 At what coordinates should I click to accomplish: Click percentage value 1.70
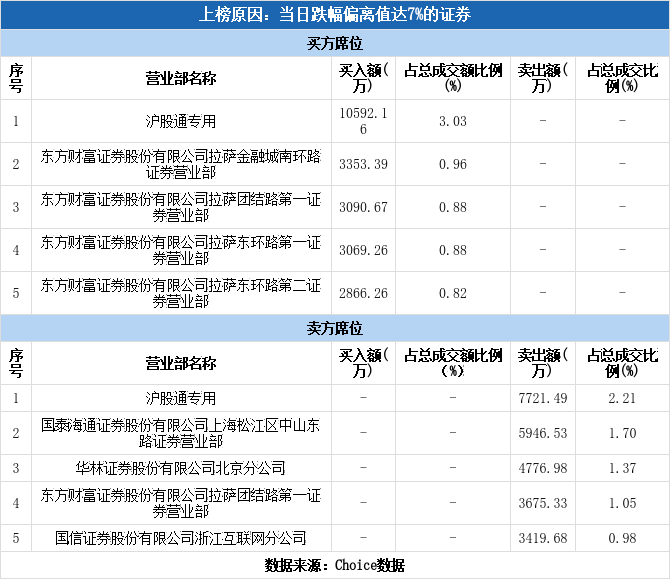point(622,433)
